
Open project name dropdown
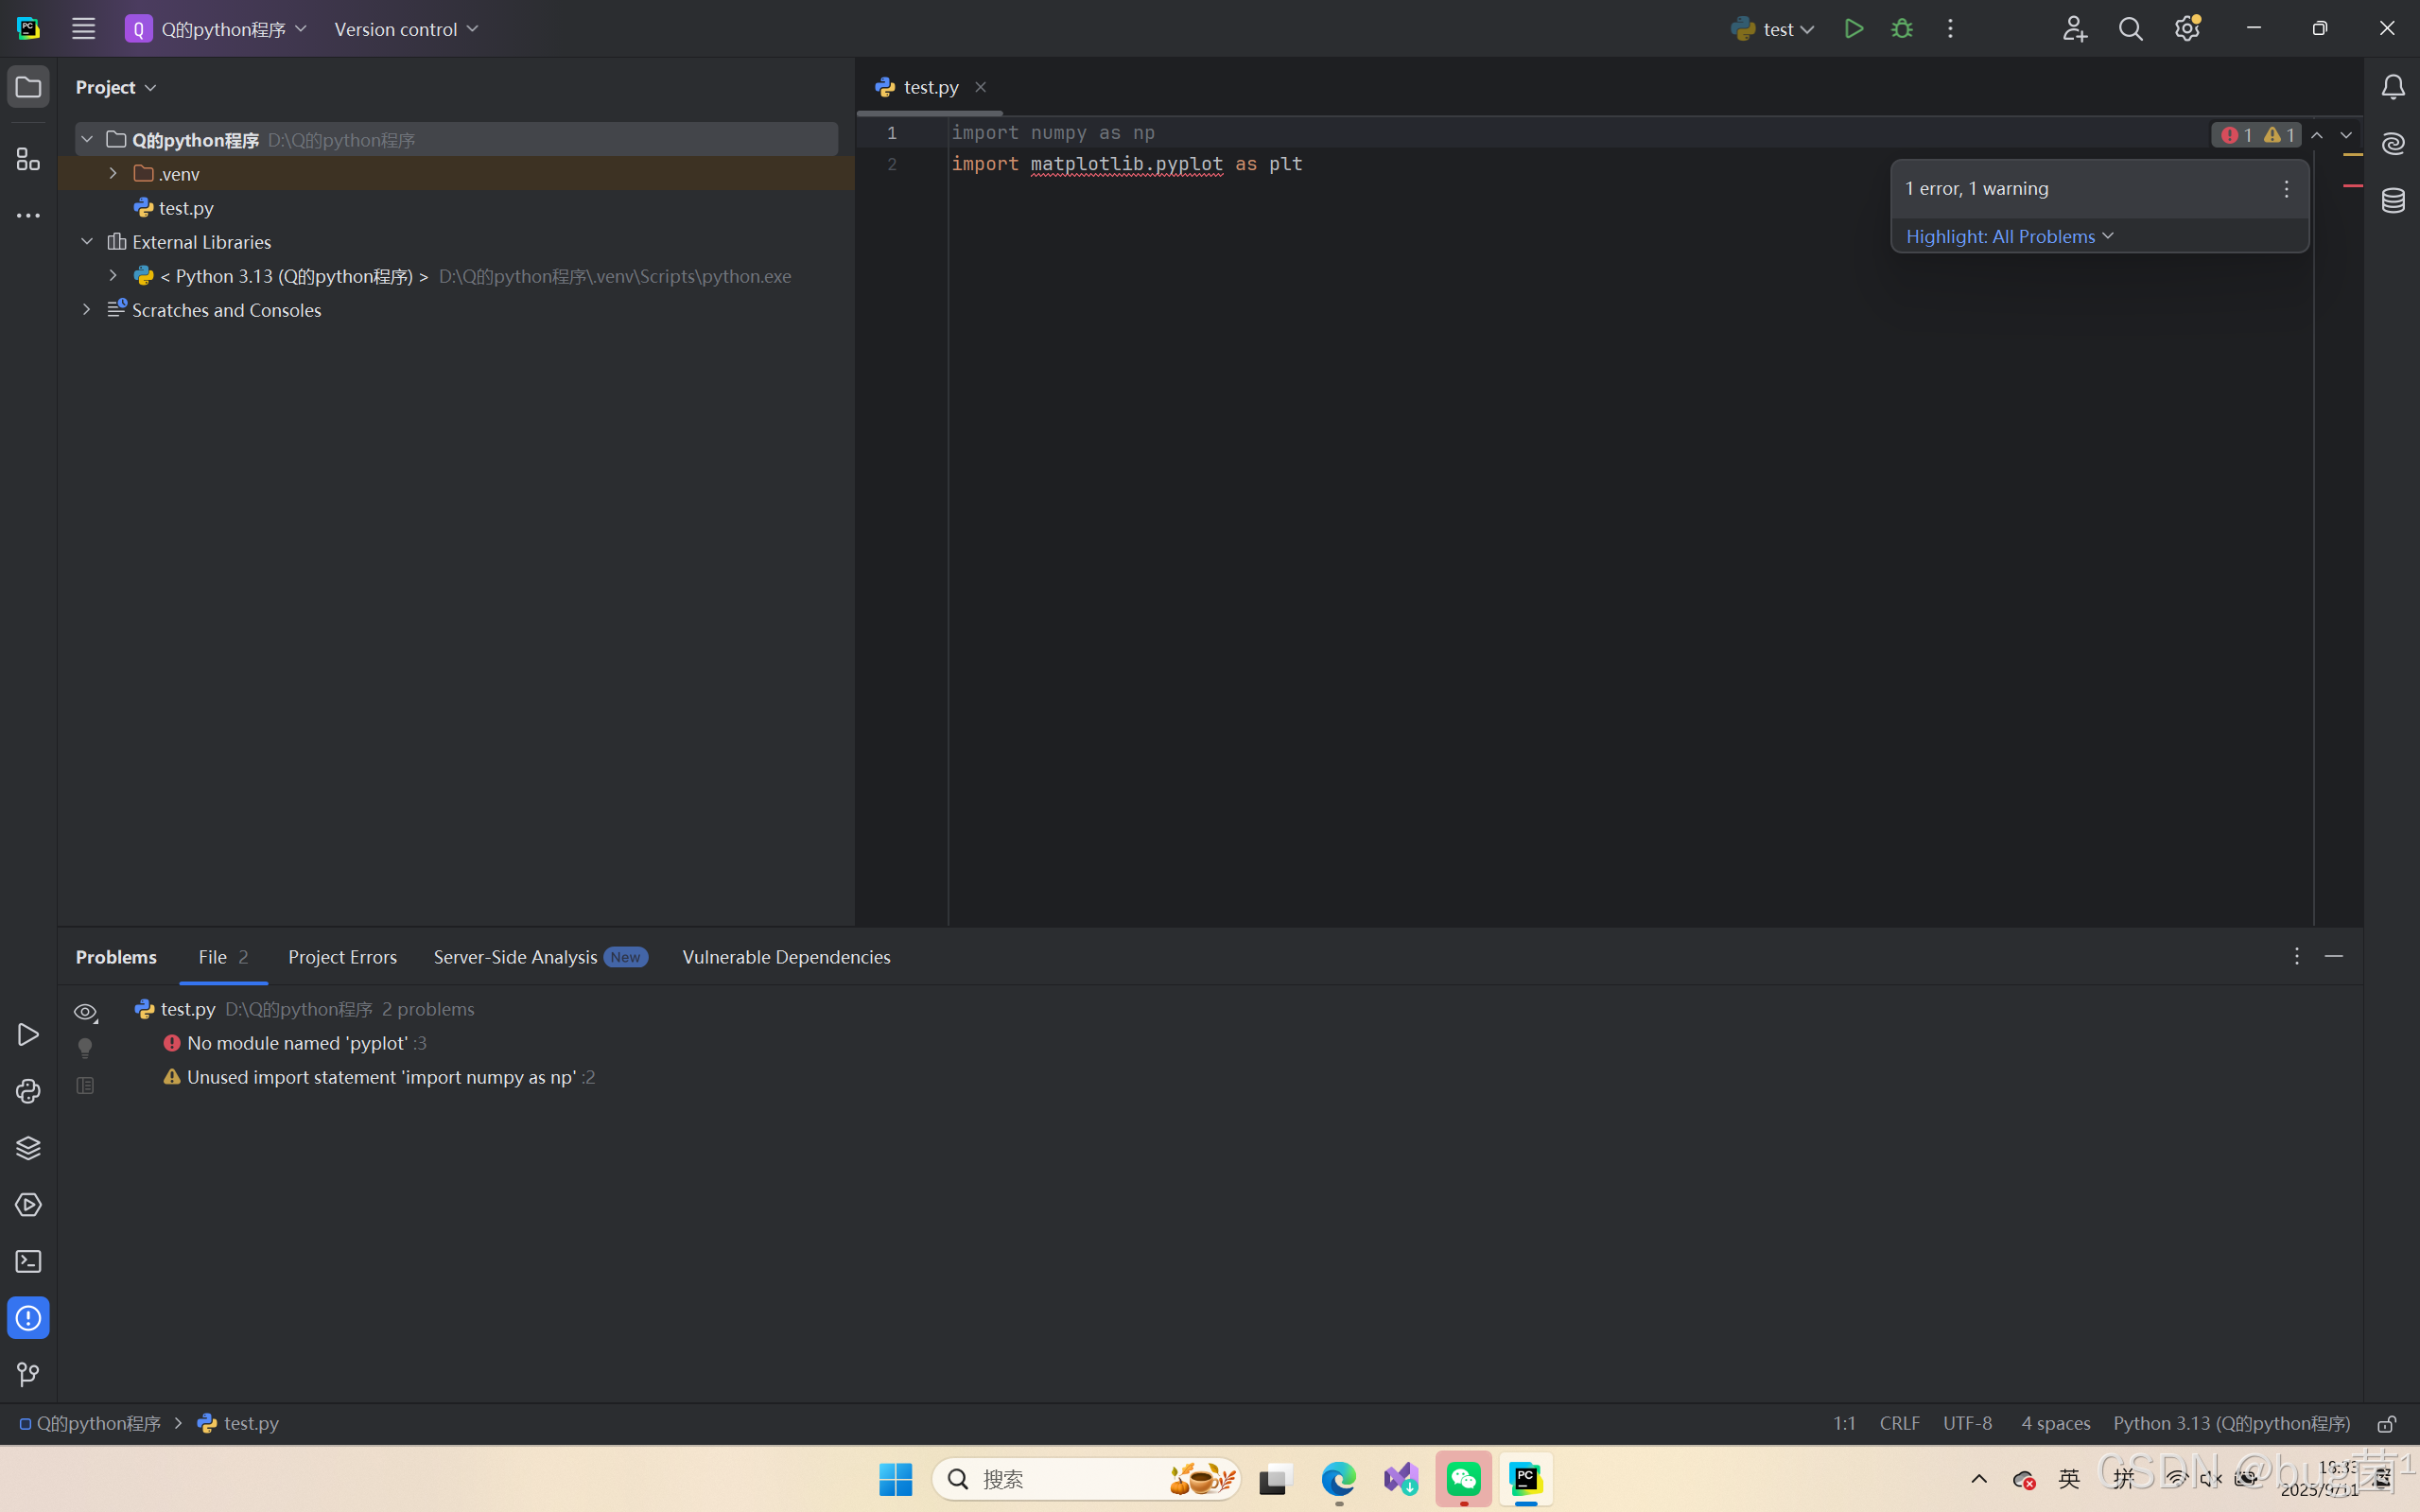pos(216,29)
